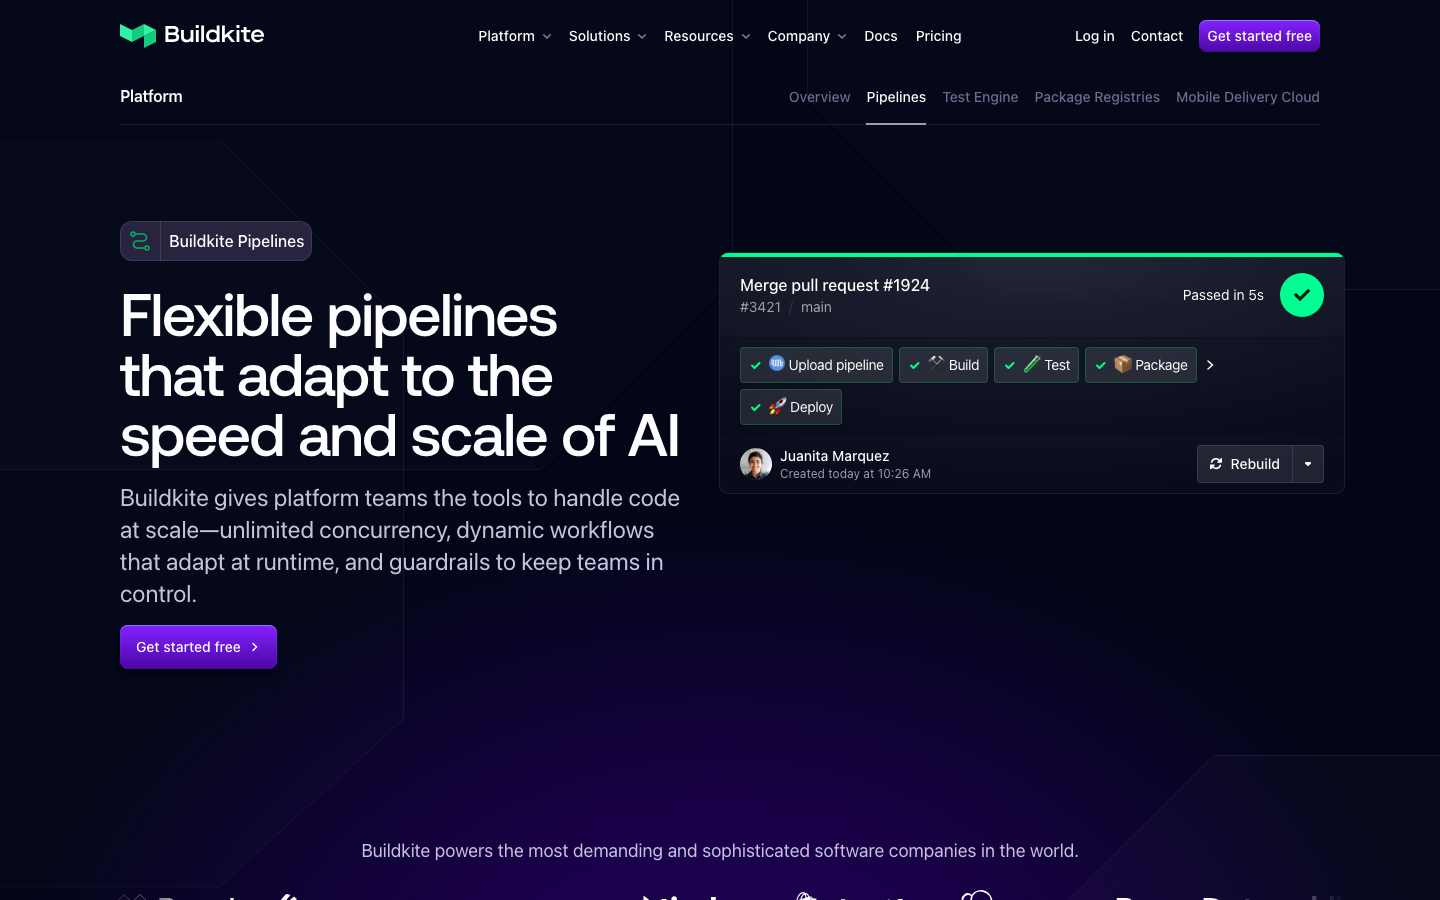Click the green passed checkmark circle
The height and width of the screenshot is (900, 1440).
(1302, 295)
